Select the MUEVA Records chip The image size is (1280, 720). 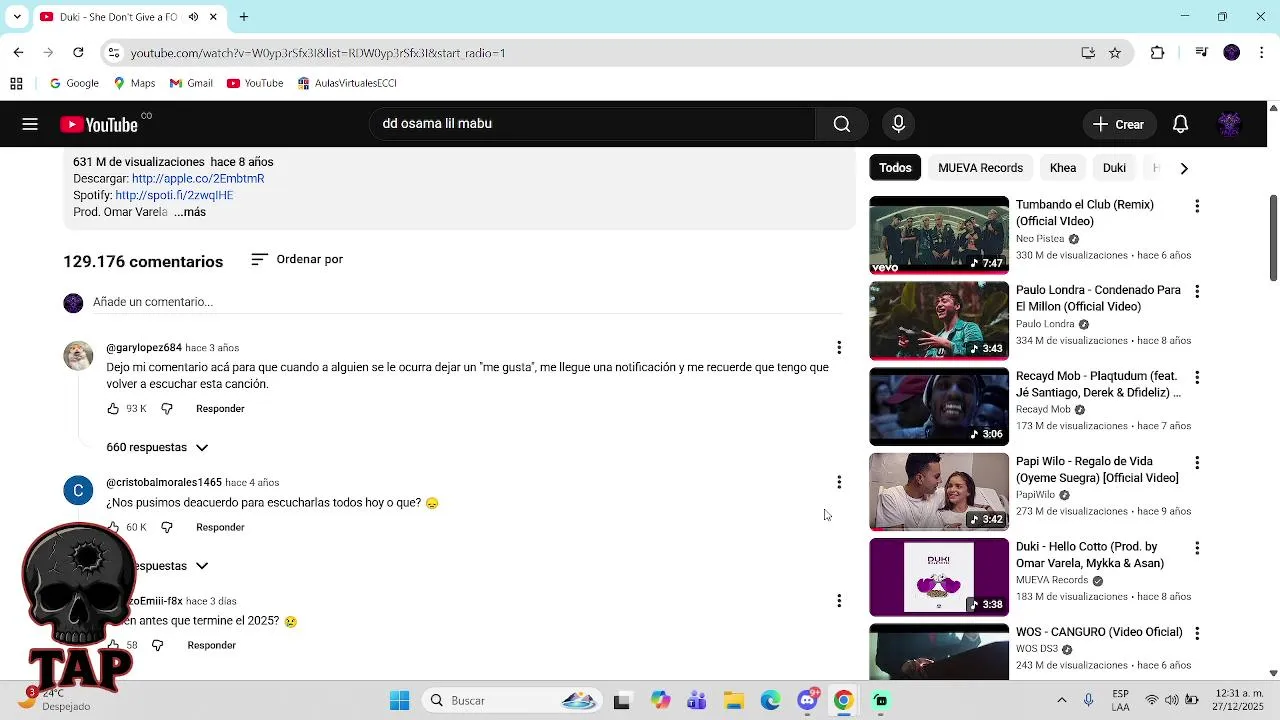[980, 168]
